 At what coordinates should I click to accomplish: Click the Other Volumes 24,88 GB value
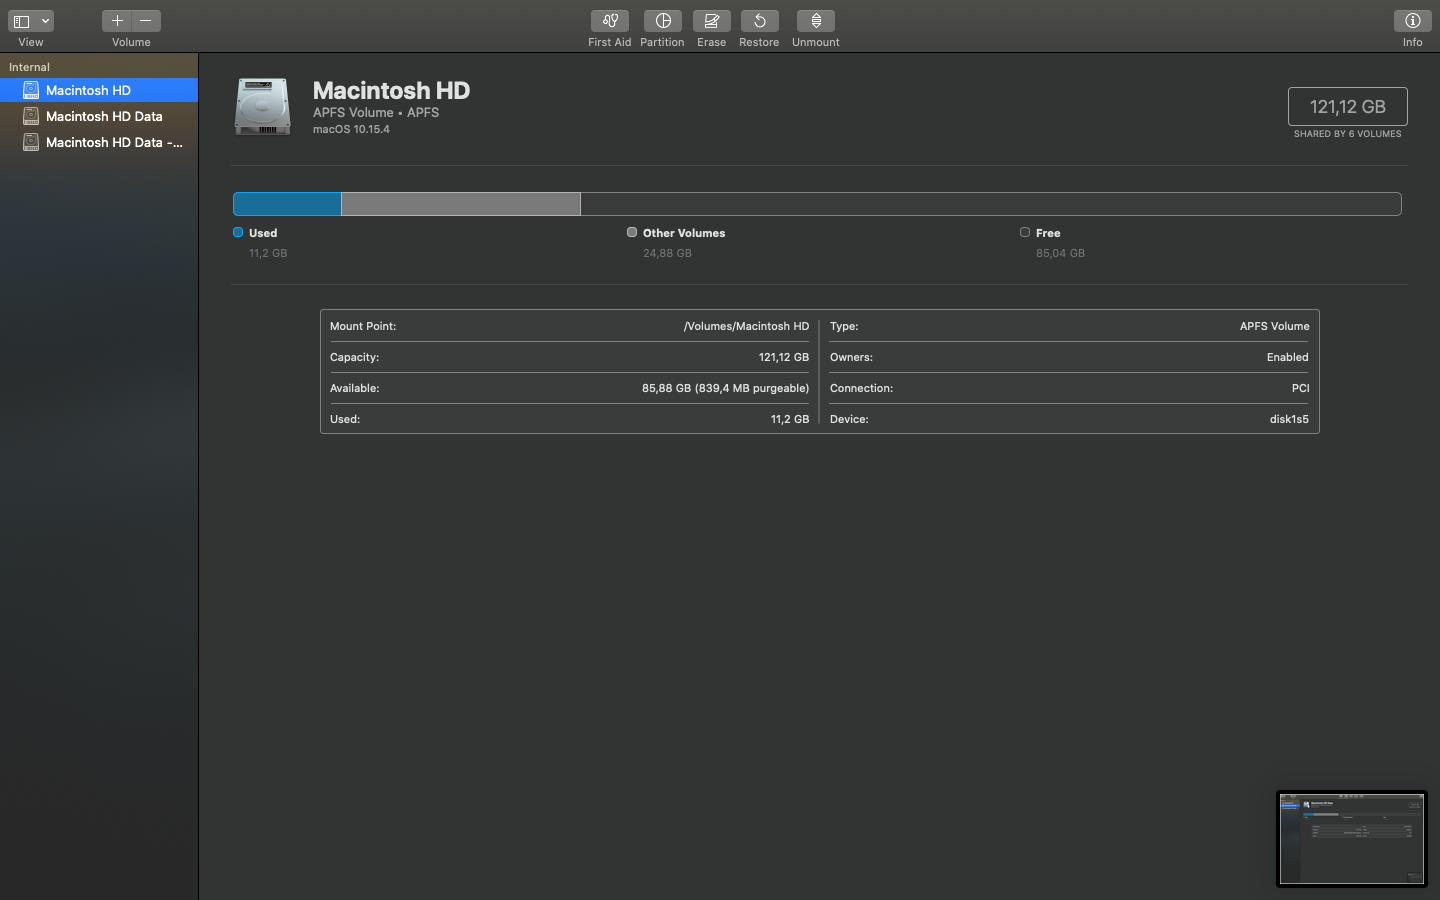pyautogui.click(x=667, y=253)
